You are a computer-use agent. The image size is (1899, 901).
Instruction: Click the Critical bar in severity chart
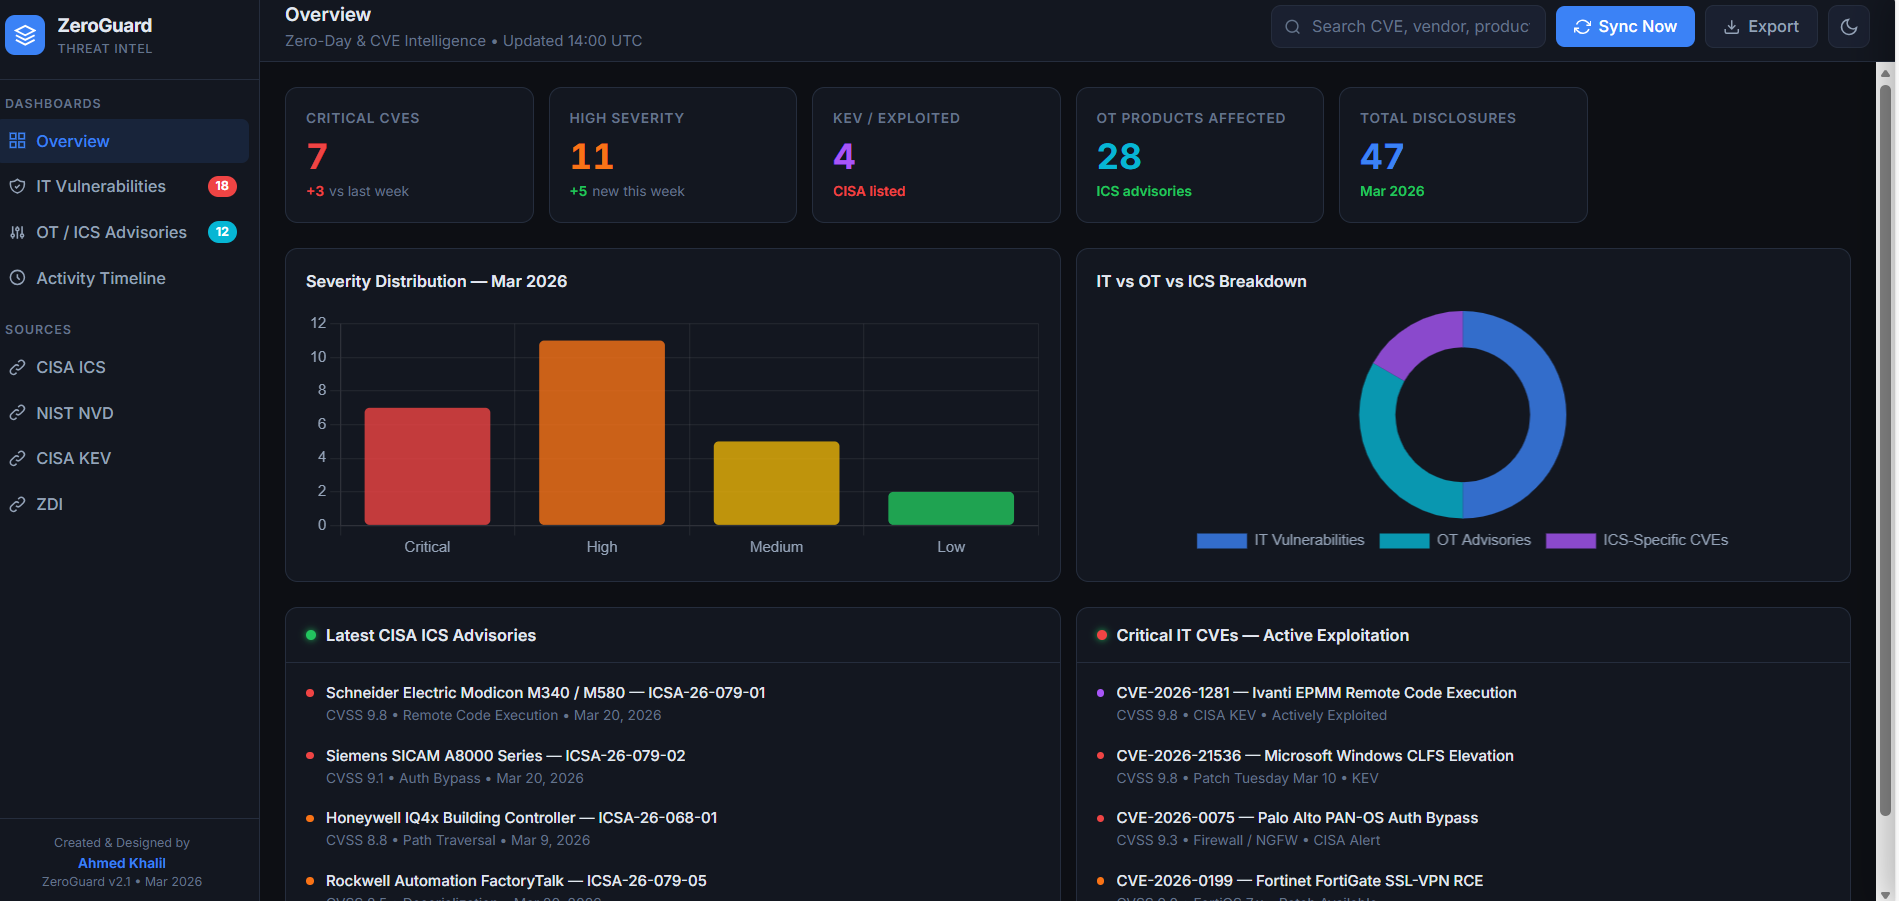click(x=427, y=466)
